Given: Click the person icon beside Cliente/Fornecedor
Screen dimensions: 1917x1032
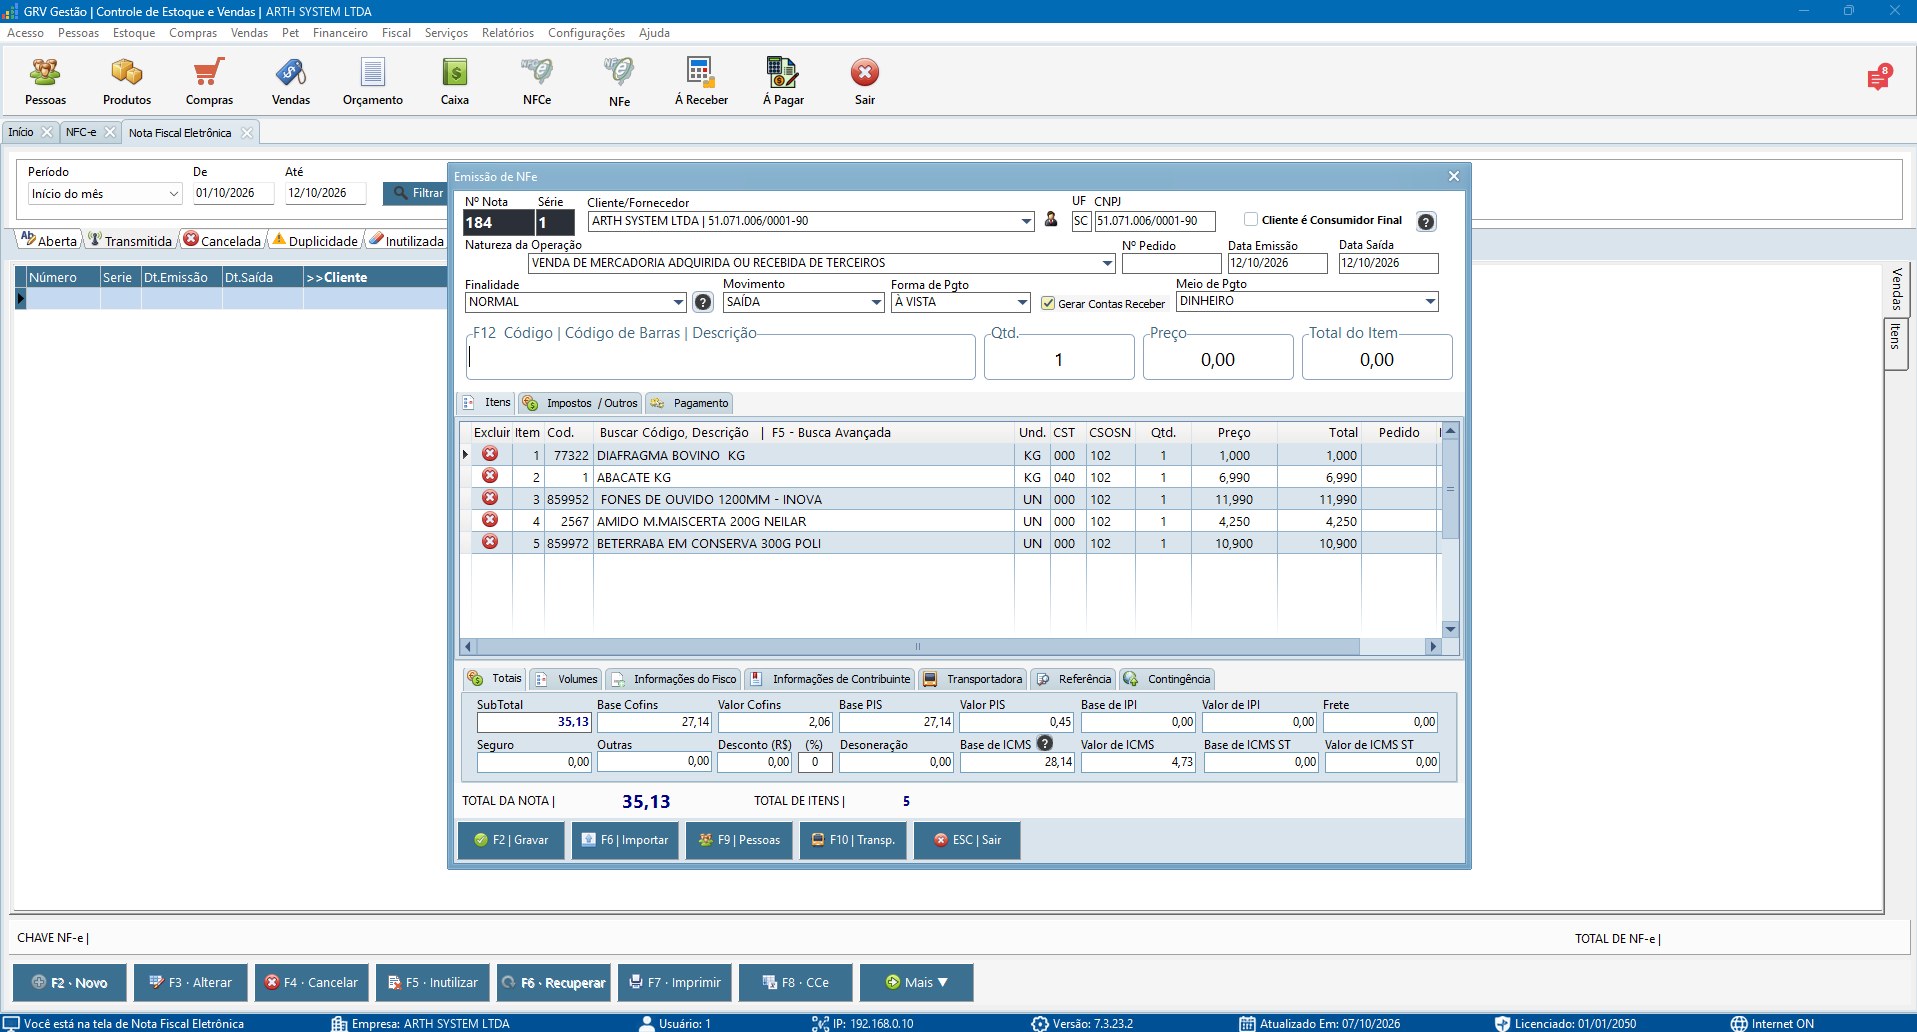Looking at the screenshot, I should click(1051, 219).
